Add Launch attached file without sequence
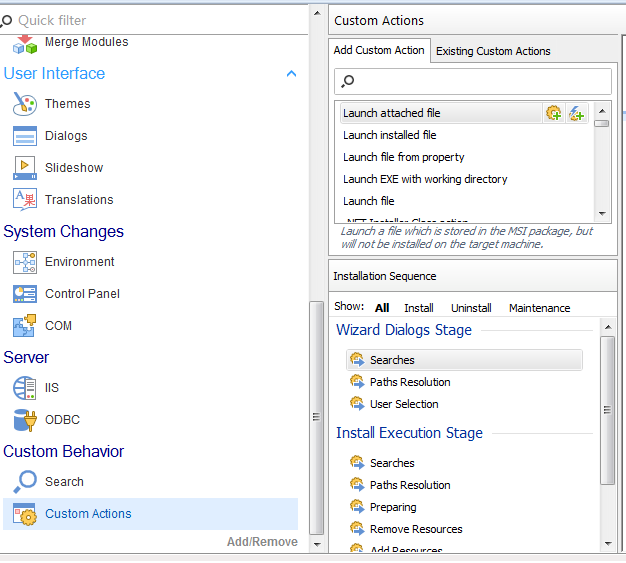This screenshot has width=626, height=563. tap(577, 114)
